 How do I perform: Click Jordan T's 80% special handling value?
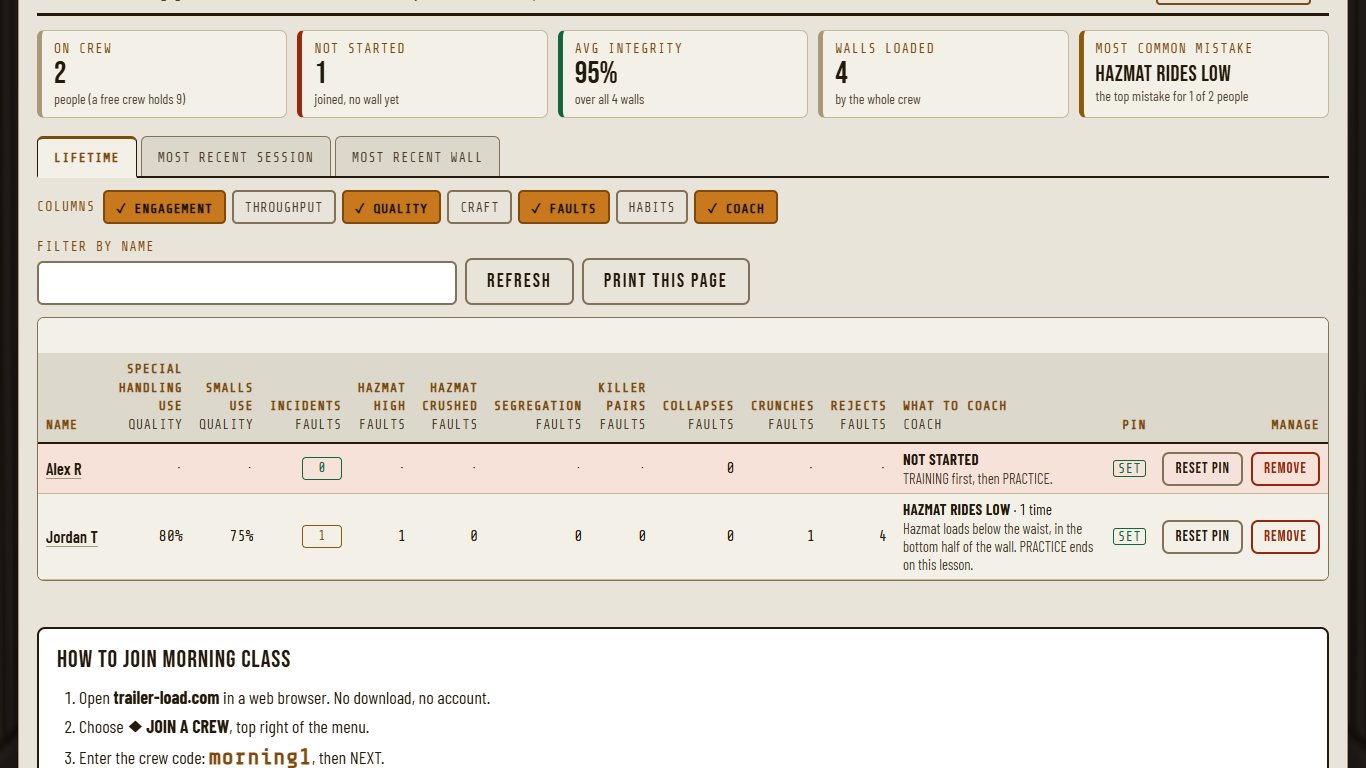tap(171, 536)
